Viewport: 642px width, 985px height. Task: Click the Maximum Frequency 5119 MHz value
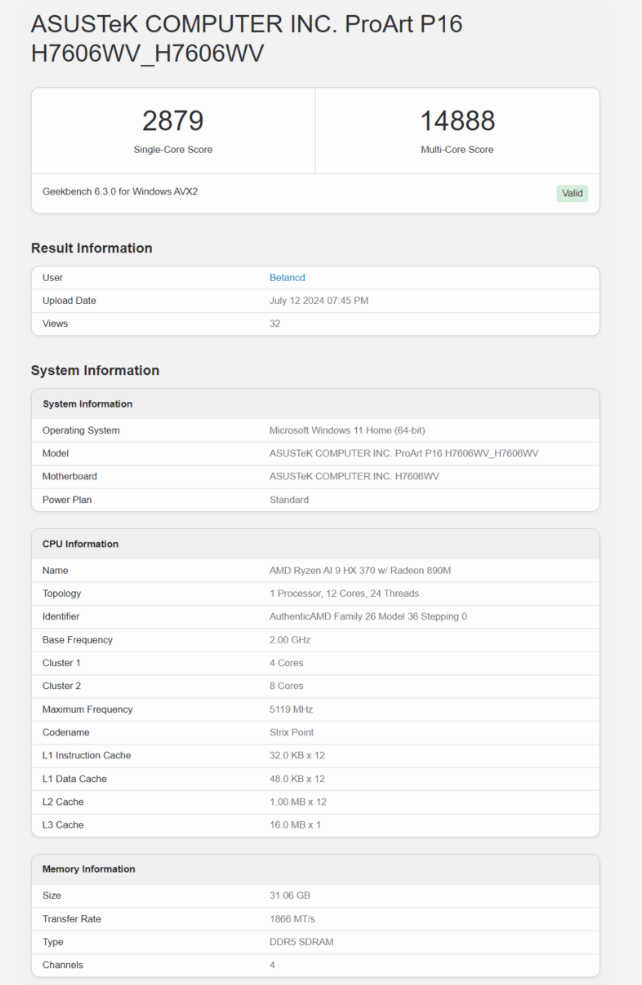(291, 709)
